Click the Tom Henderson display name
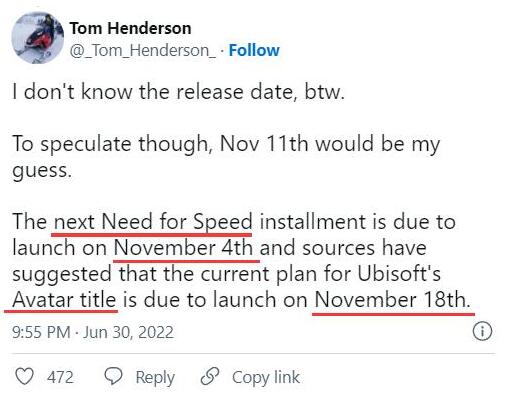The image size is (507, 399). coord(130,28)
